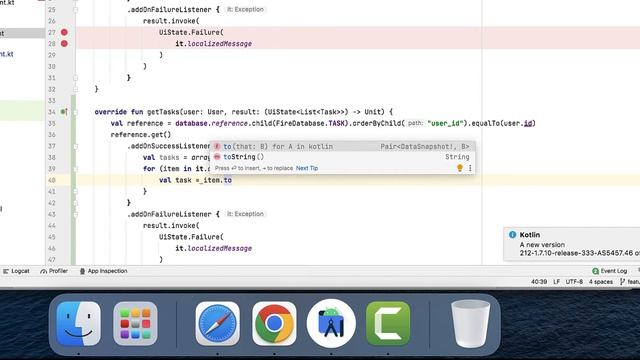Switch to Android Studio in the Dock
The image size is (640, 360).
coord(331,324)
